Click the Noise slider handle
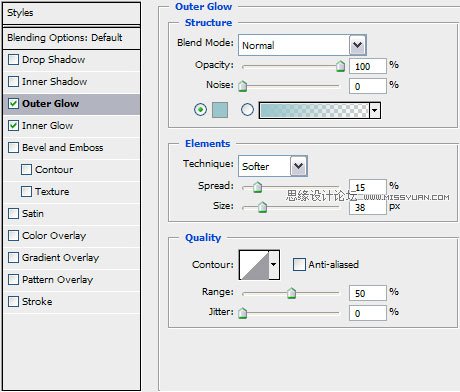 [x=243, y=86]
